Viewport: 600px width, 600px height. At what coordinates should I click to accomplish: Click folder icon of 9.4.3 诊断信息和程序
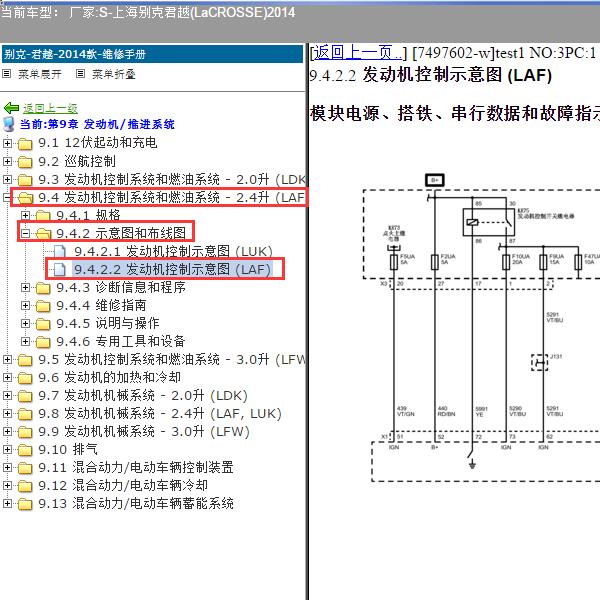tap(43, 288)
